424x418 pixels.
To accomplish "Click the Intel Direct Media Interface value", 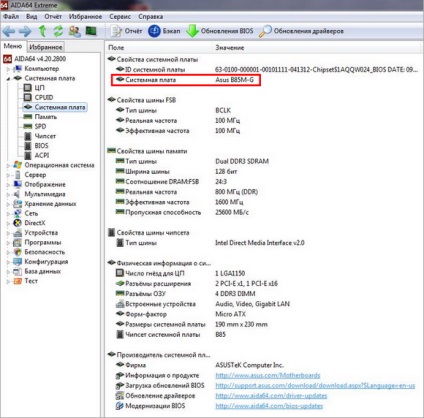I will click(260, 243).
